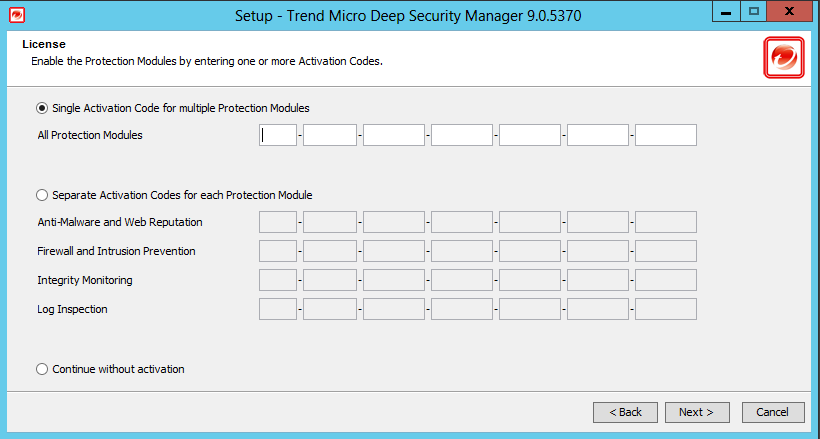Click the Trend Micro icon in title bar

click(17, 15)
